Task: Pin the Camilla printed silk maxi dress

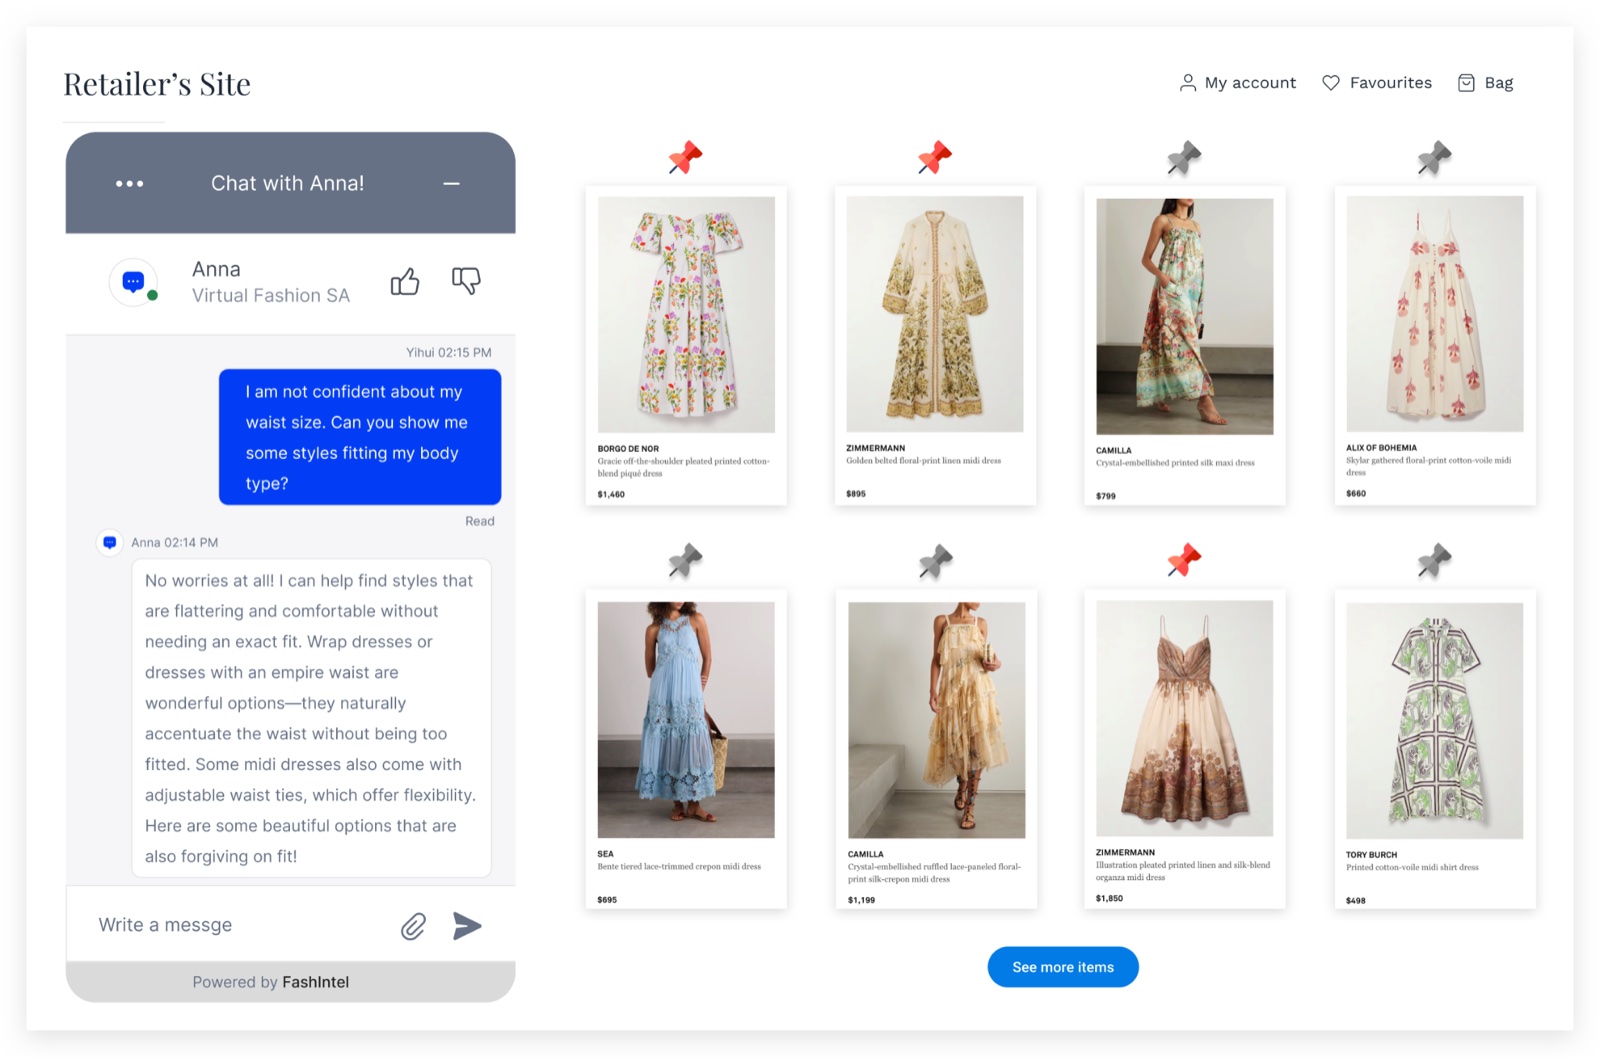Action: coord(1184,158)
